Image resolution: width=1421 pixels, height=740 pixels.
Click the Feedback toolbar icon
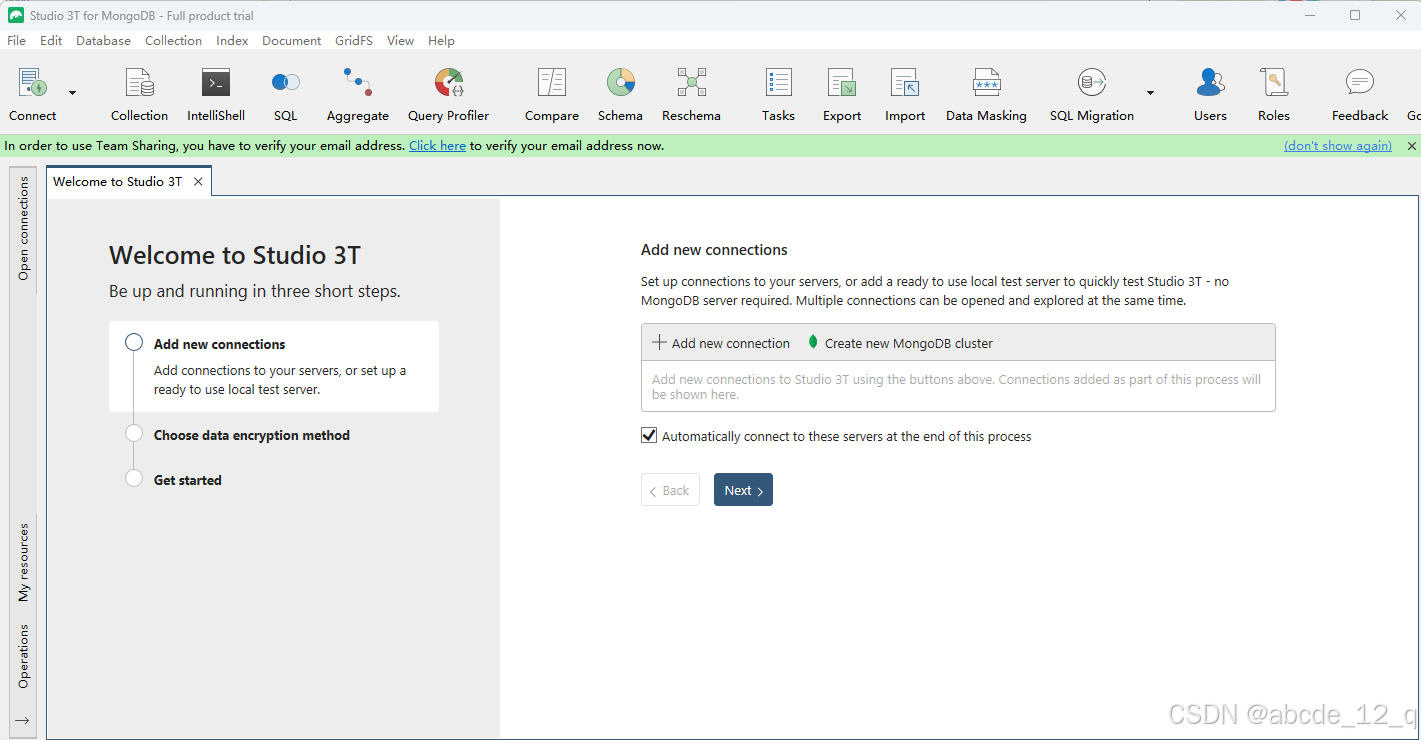pos(1360,83)
